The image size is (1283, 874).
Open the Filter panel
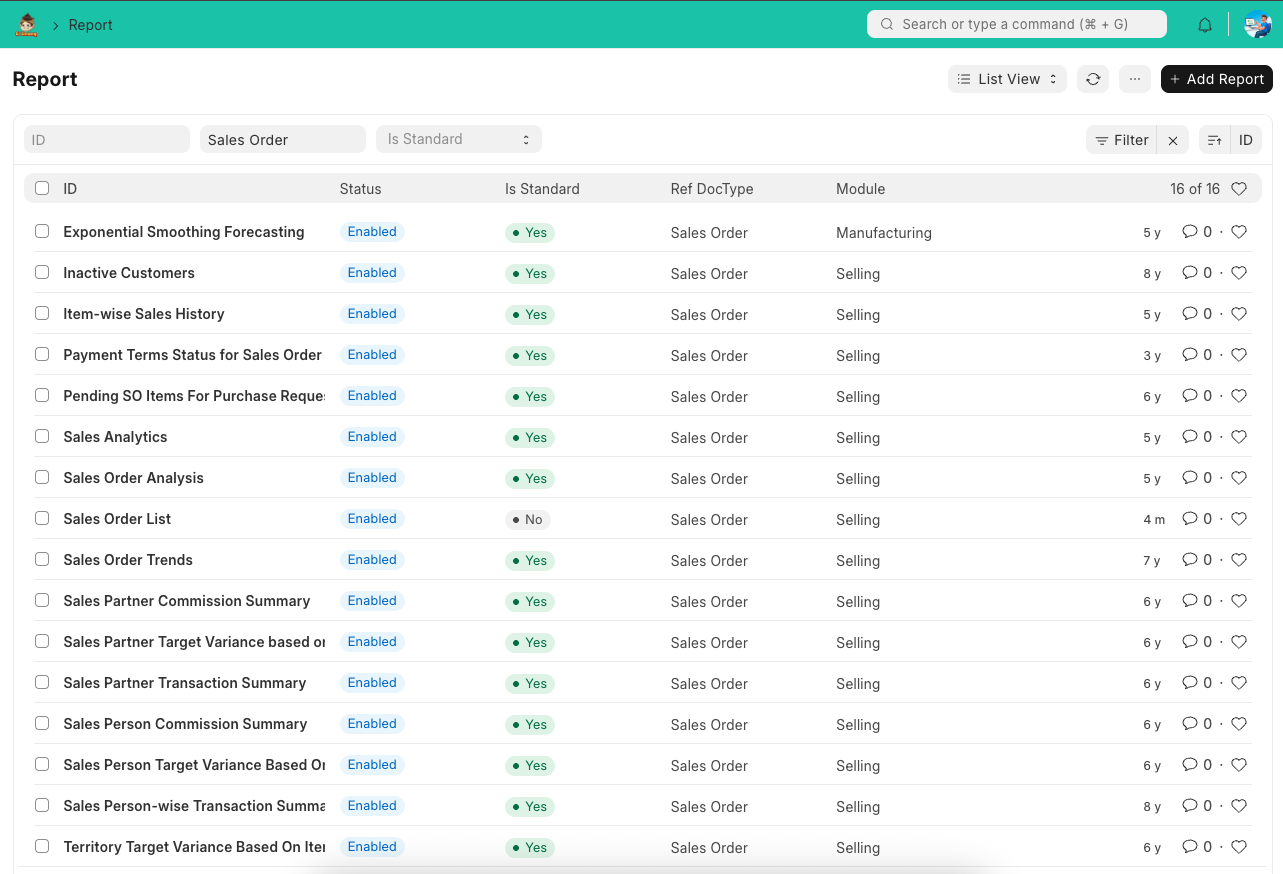point(1121,139)
